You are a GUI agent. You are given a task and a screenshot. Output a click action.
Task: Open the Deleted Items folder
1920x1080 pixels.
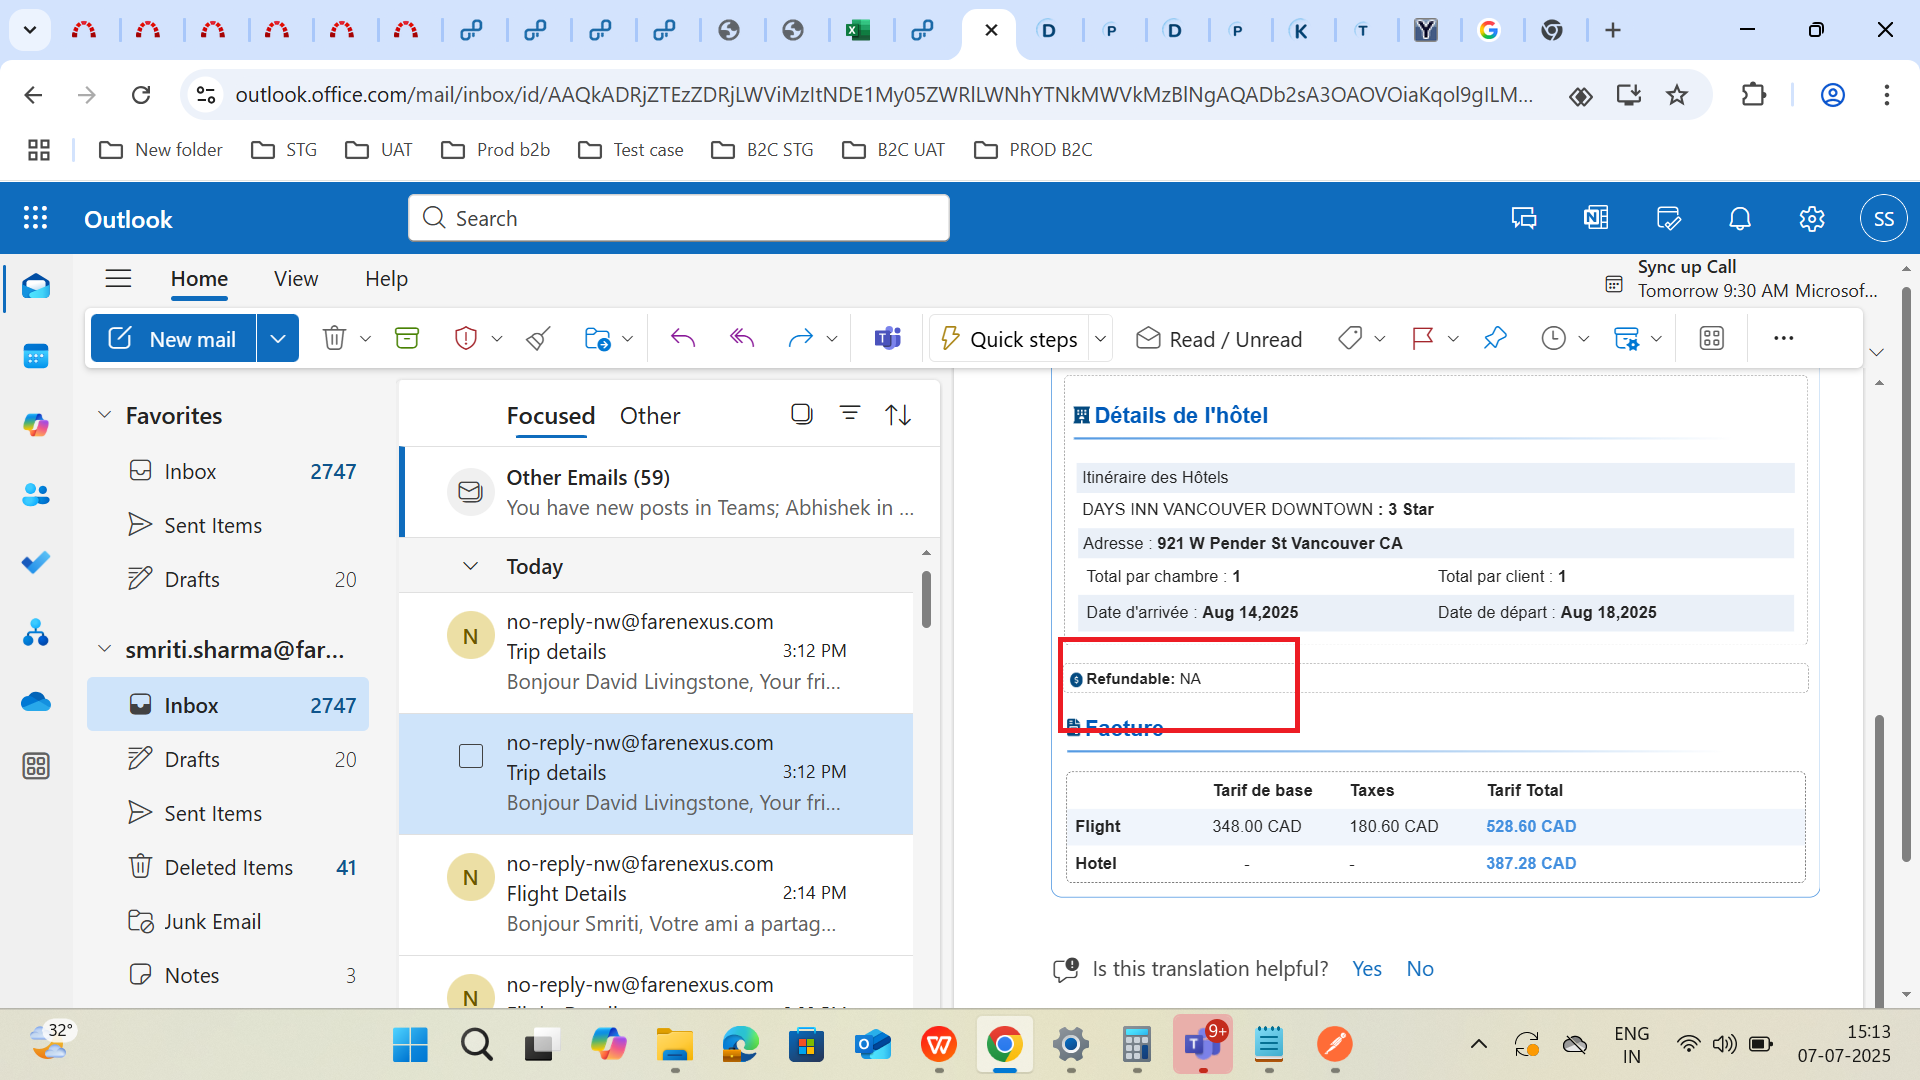coord(228,867)
